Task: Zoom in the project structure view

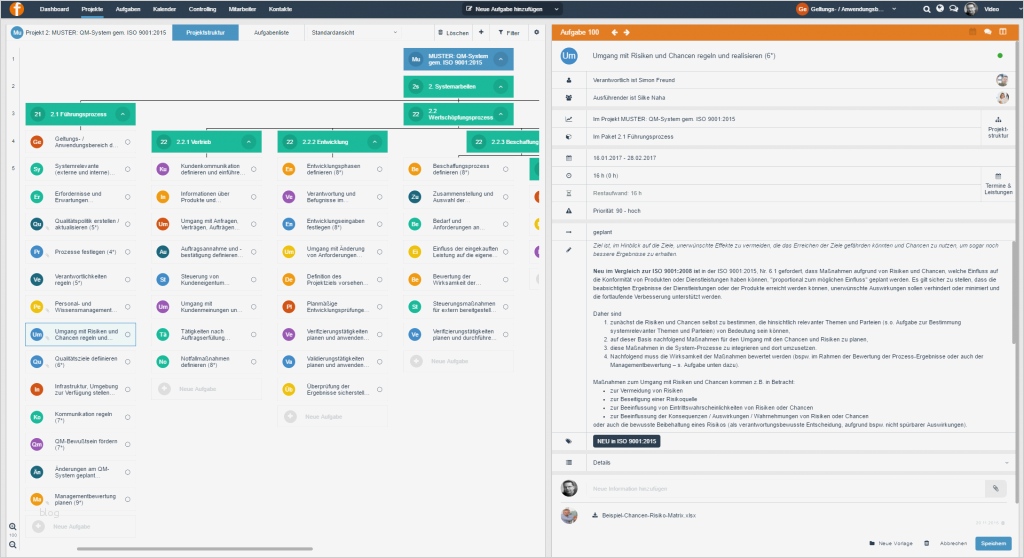Action: (12, 527)
